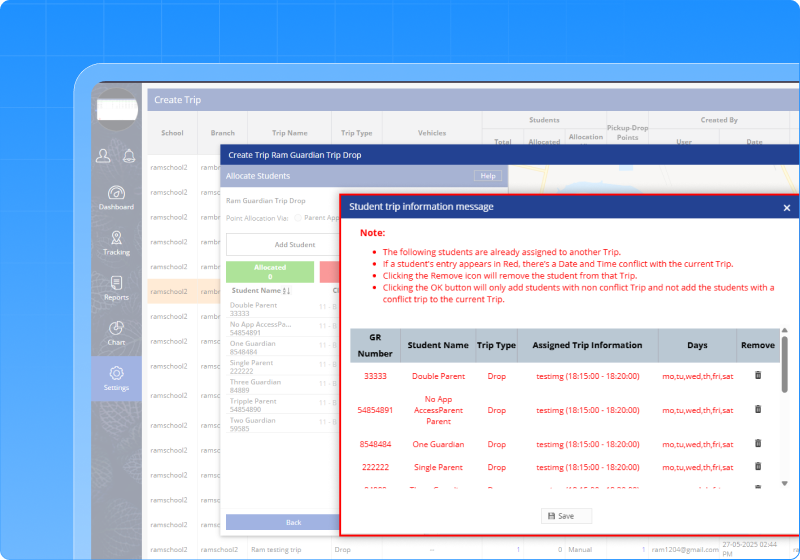Click the user profile icon
Screen dimensions: 800x560
103,155
